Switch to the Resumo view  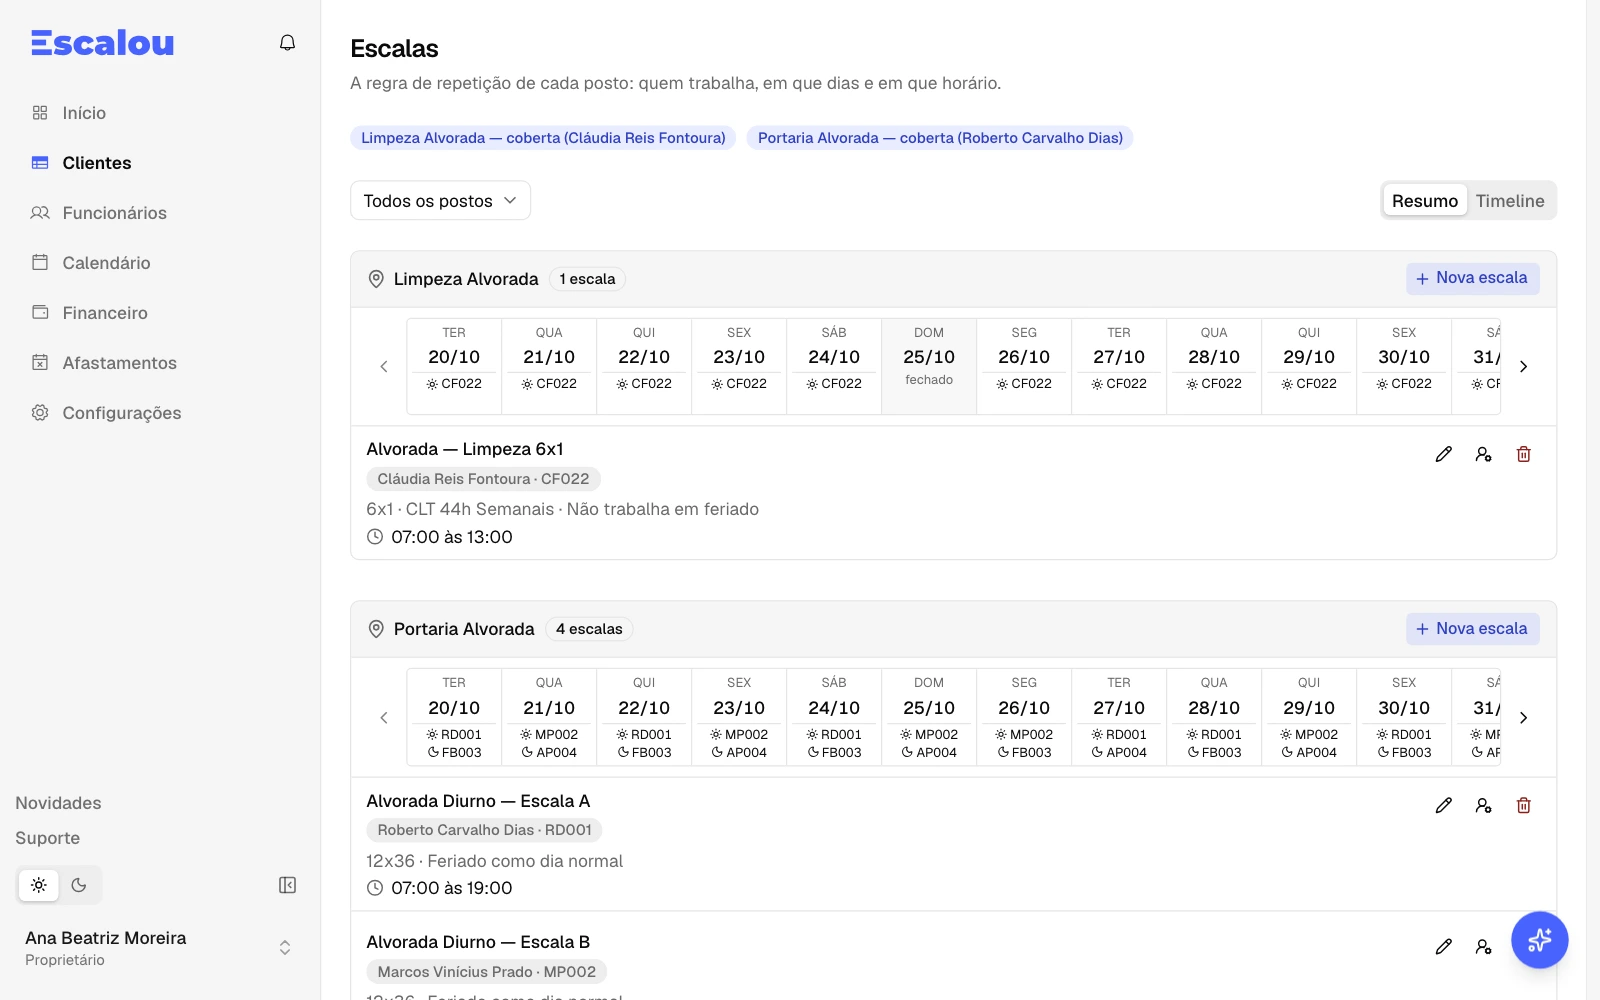[1425, 201]
